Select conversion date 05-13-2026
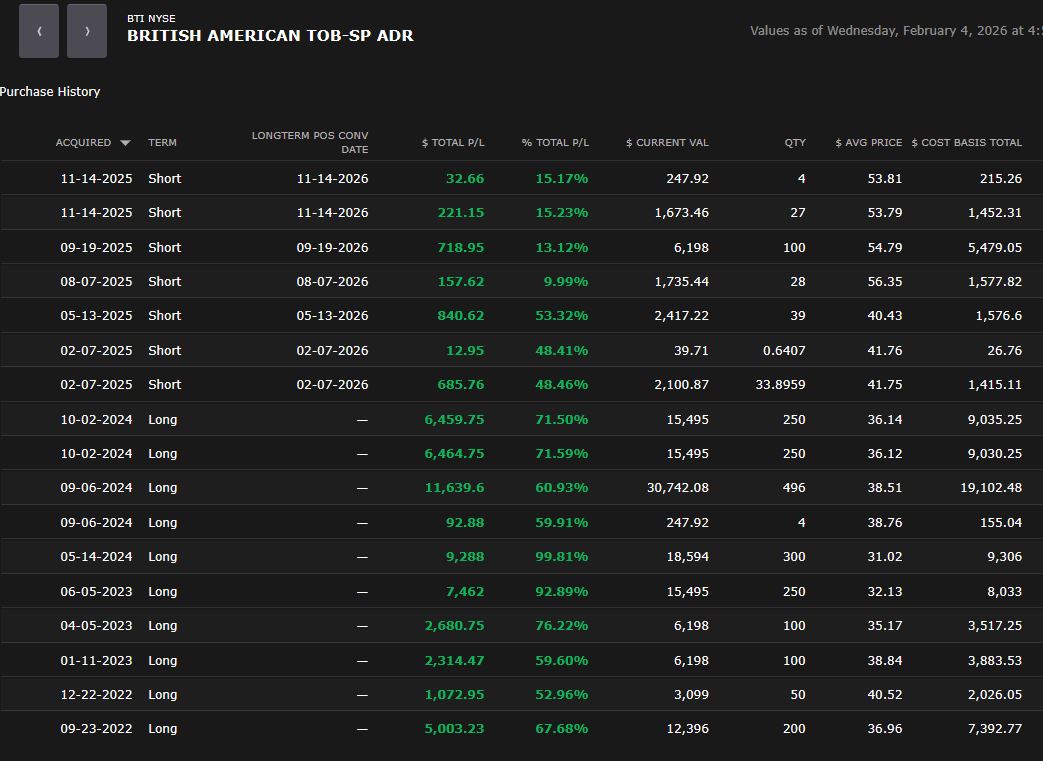 pyautogui.click(x=333, y=315)
